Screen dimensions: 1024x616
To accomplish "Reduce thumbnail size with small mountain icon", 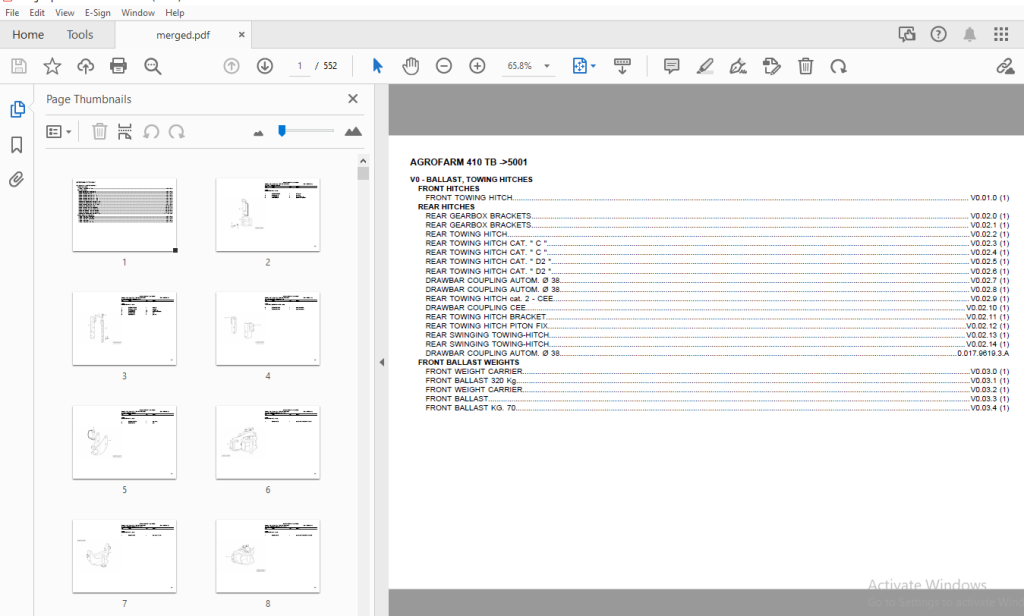I will (259, 133).
